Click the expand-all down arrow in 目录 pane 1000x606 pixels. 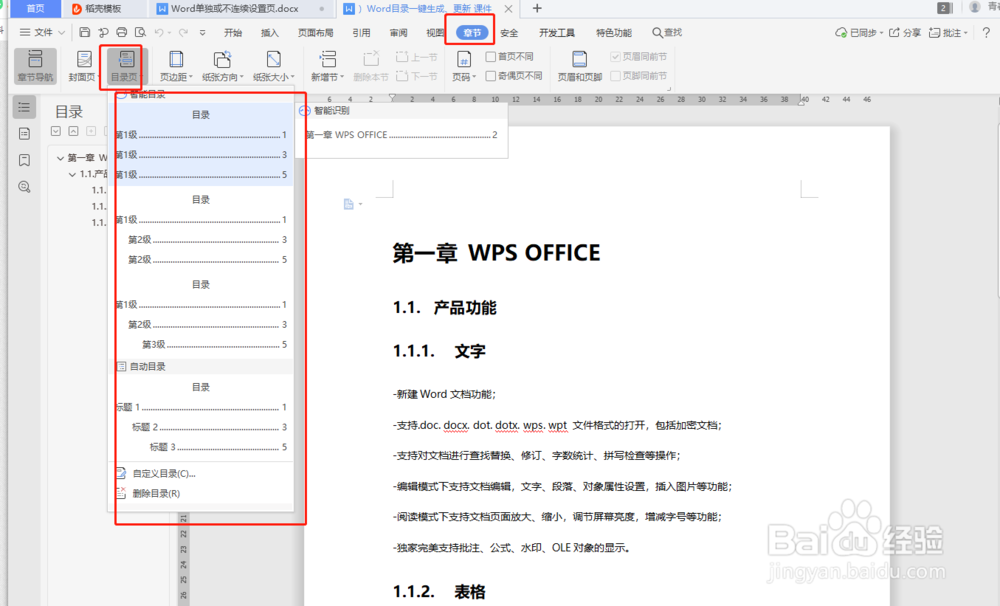pos(56,131)
